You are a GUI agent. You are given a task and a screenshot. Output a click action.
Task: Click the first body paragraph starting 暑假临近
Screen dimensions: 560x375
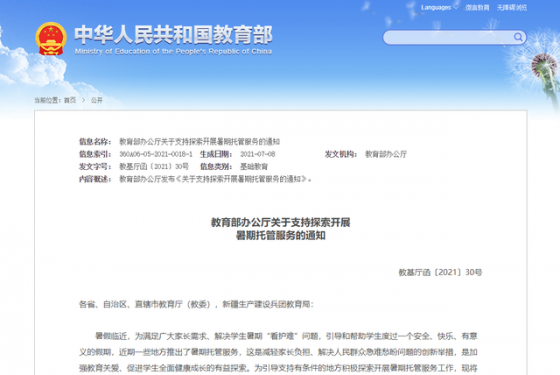278,352
